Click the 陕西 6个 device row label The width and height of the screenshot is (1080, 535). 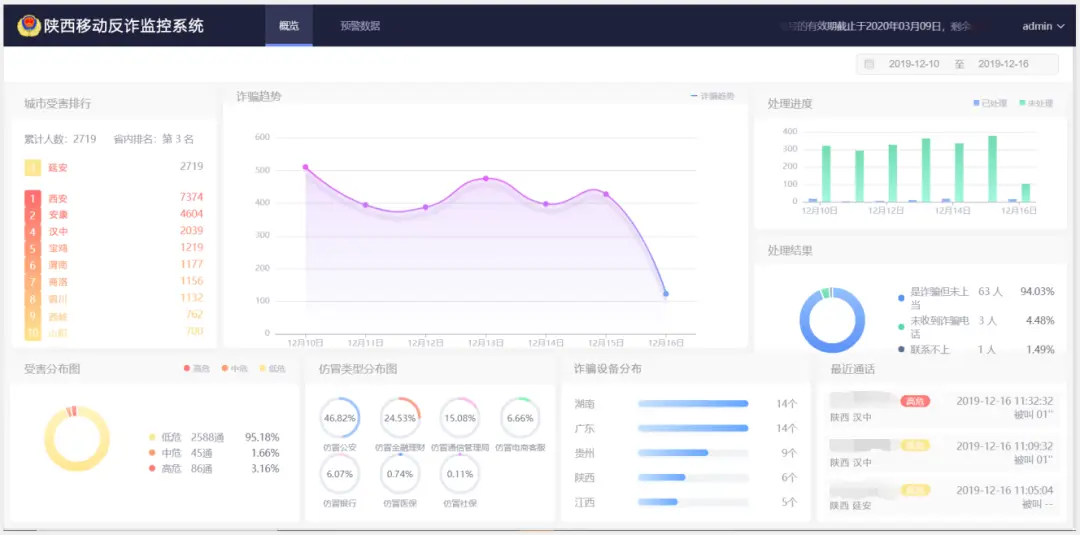(x=584, y=478)
